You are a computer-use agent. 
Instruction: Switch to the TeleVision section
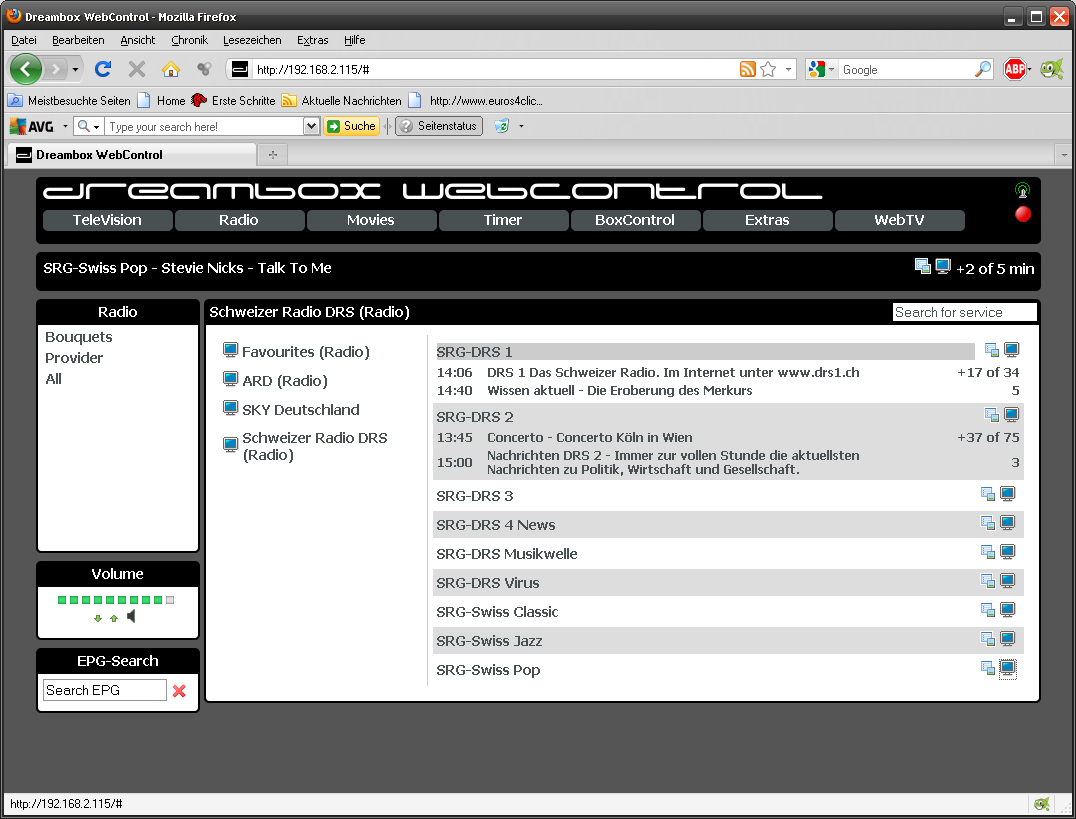point(107,220)
